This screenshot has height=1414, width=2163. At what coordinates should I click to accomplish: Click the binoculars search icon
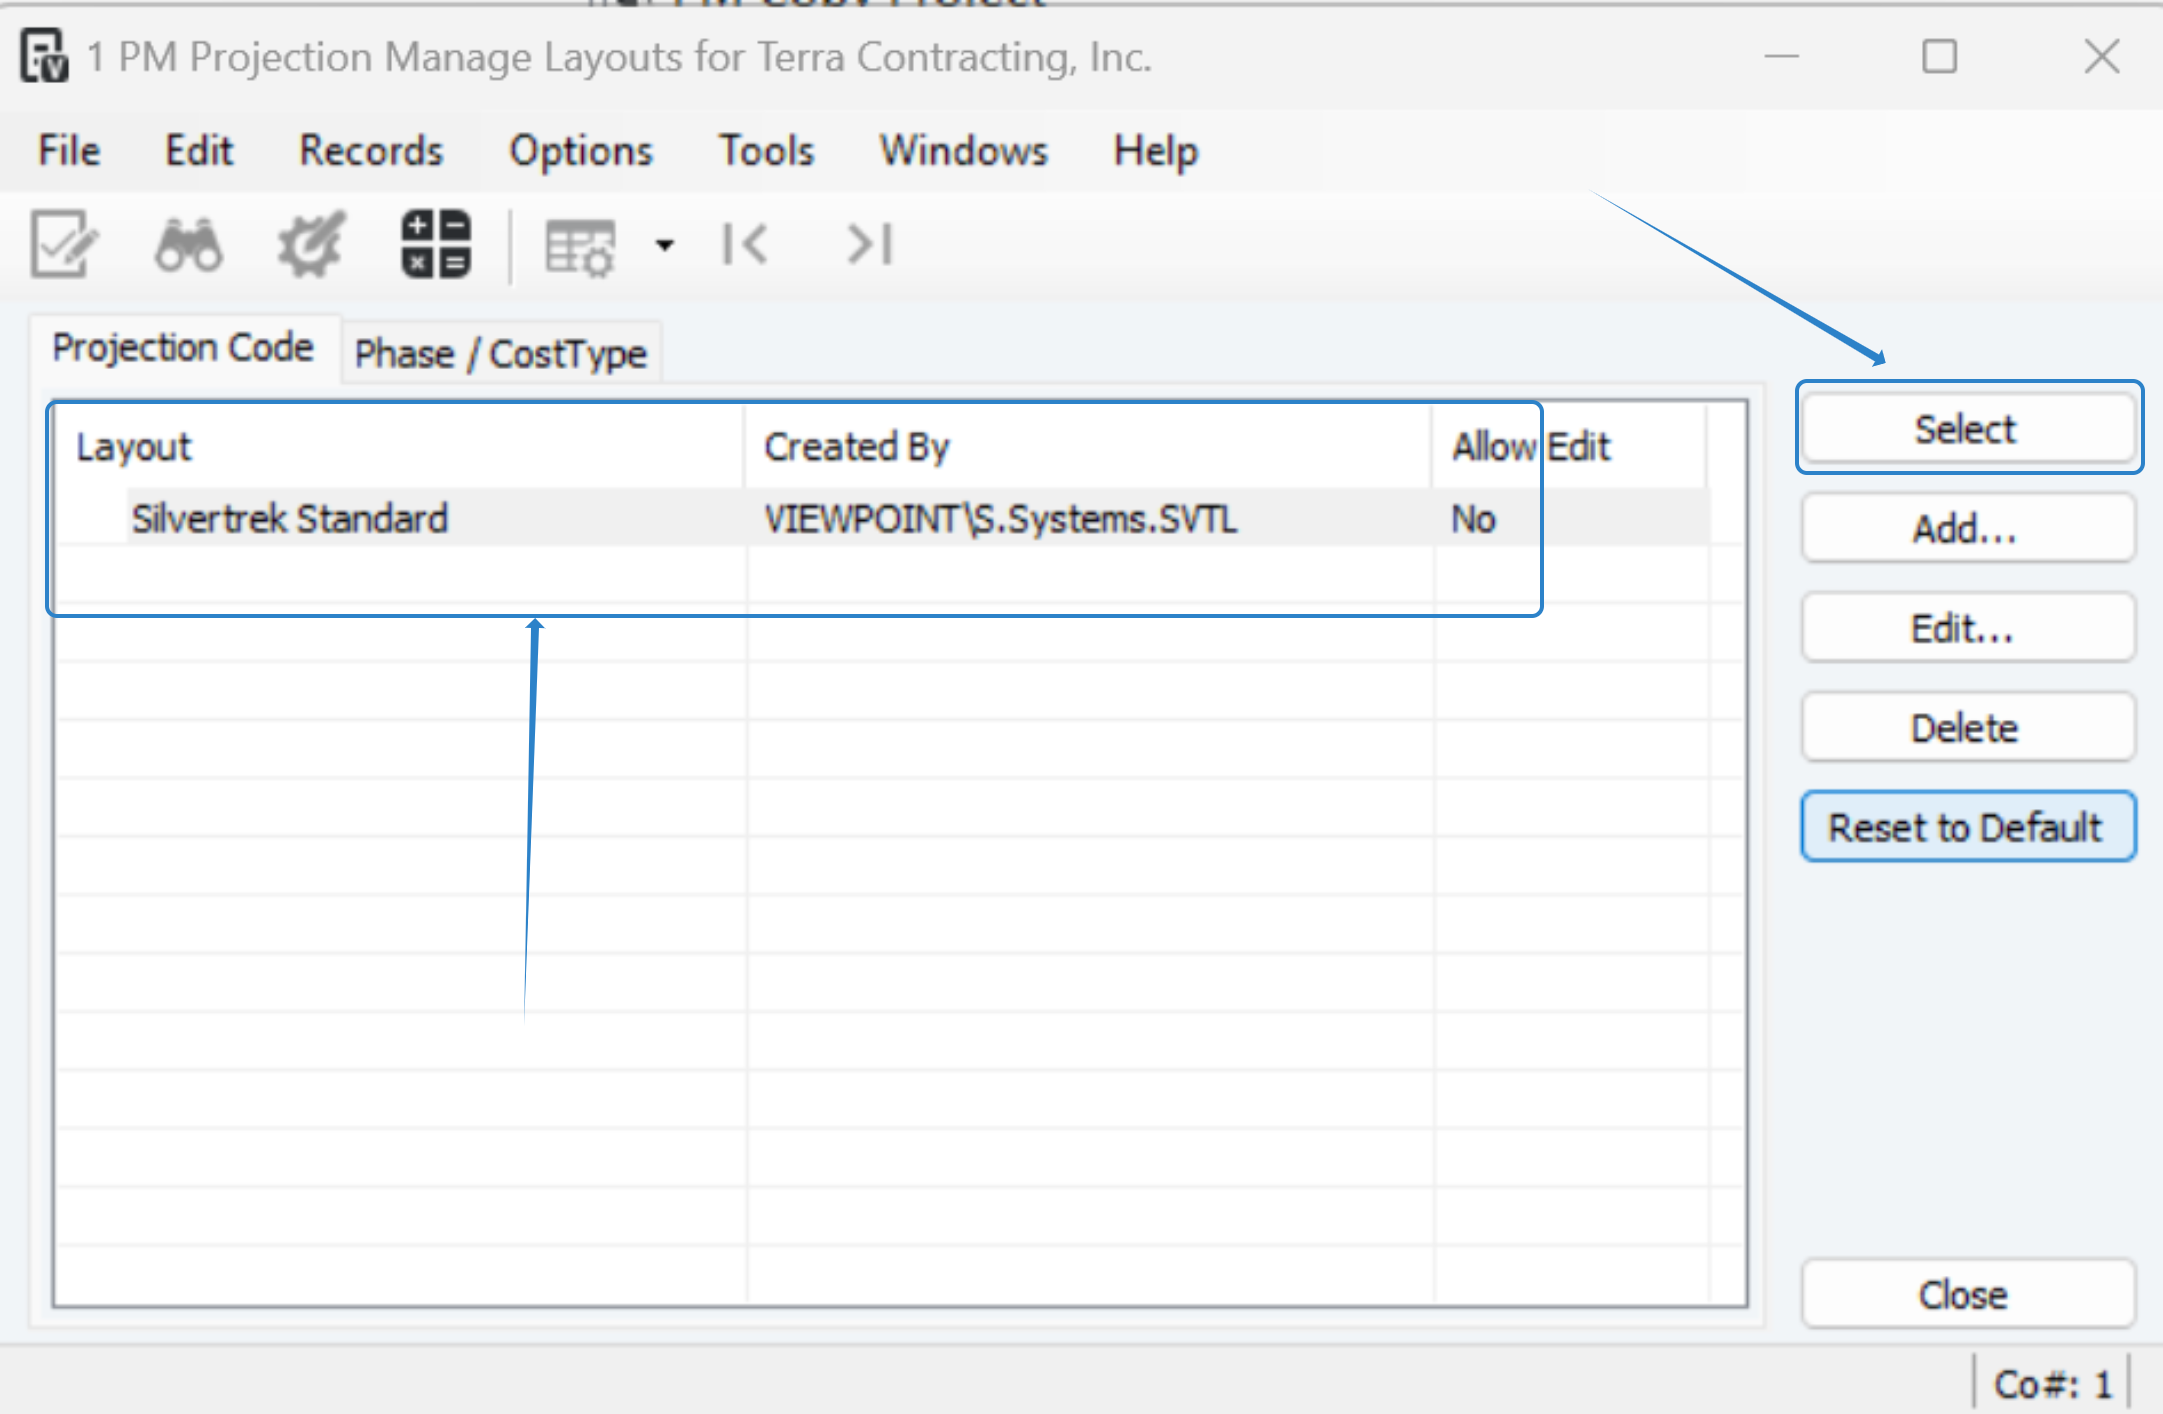point(188,245)
